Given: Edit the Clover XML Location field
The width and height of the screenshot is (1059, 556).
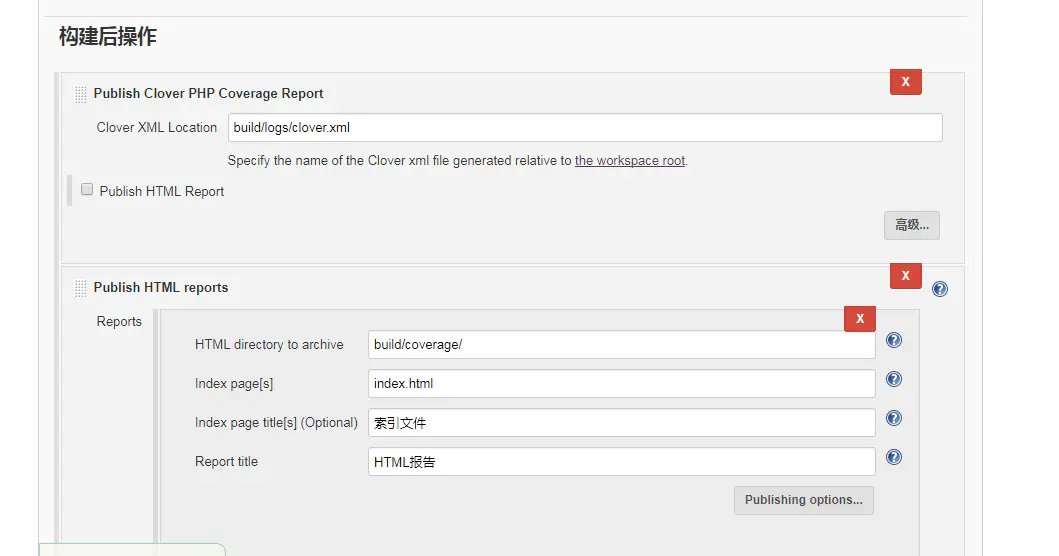Looking at the screenshot, I should coord(585,128).
